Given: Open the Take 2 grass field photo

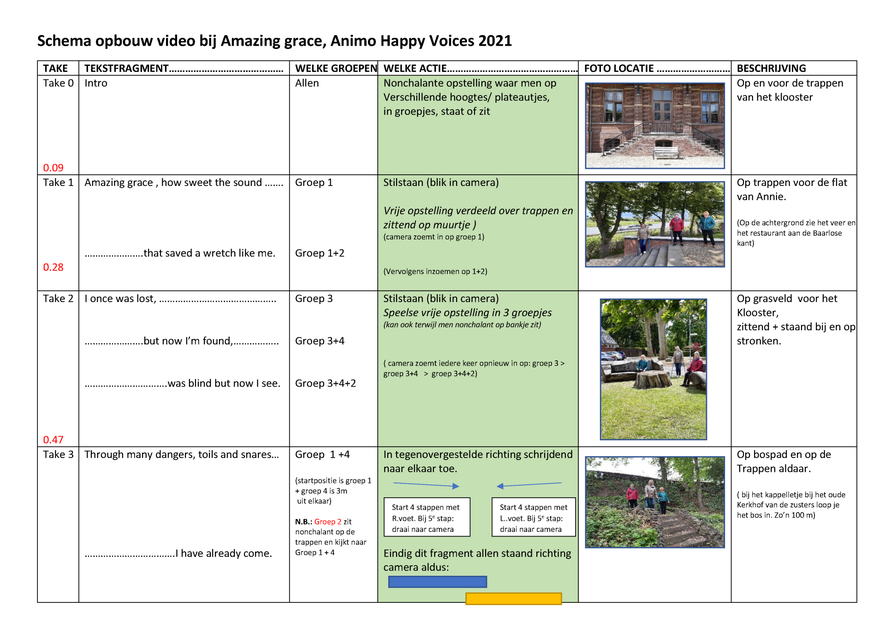Looking at the screenshot, I should pyautogui.click(x=654, y=369).
